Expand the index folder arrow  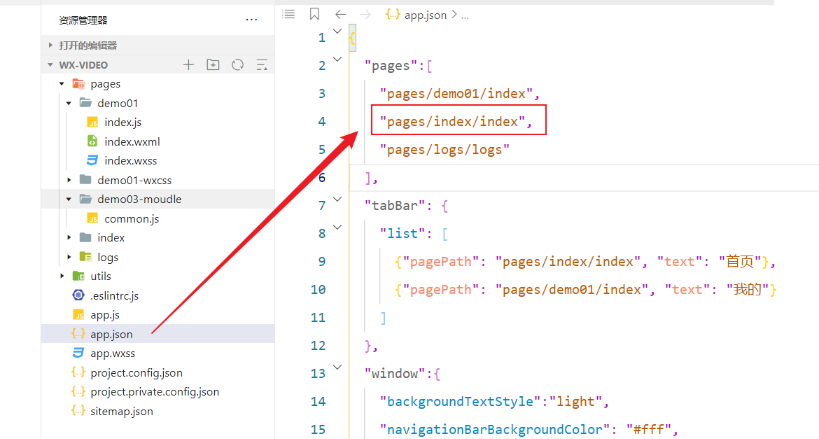(x=69, y=238)
